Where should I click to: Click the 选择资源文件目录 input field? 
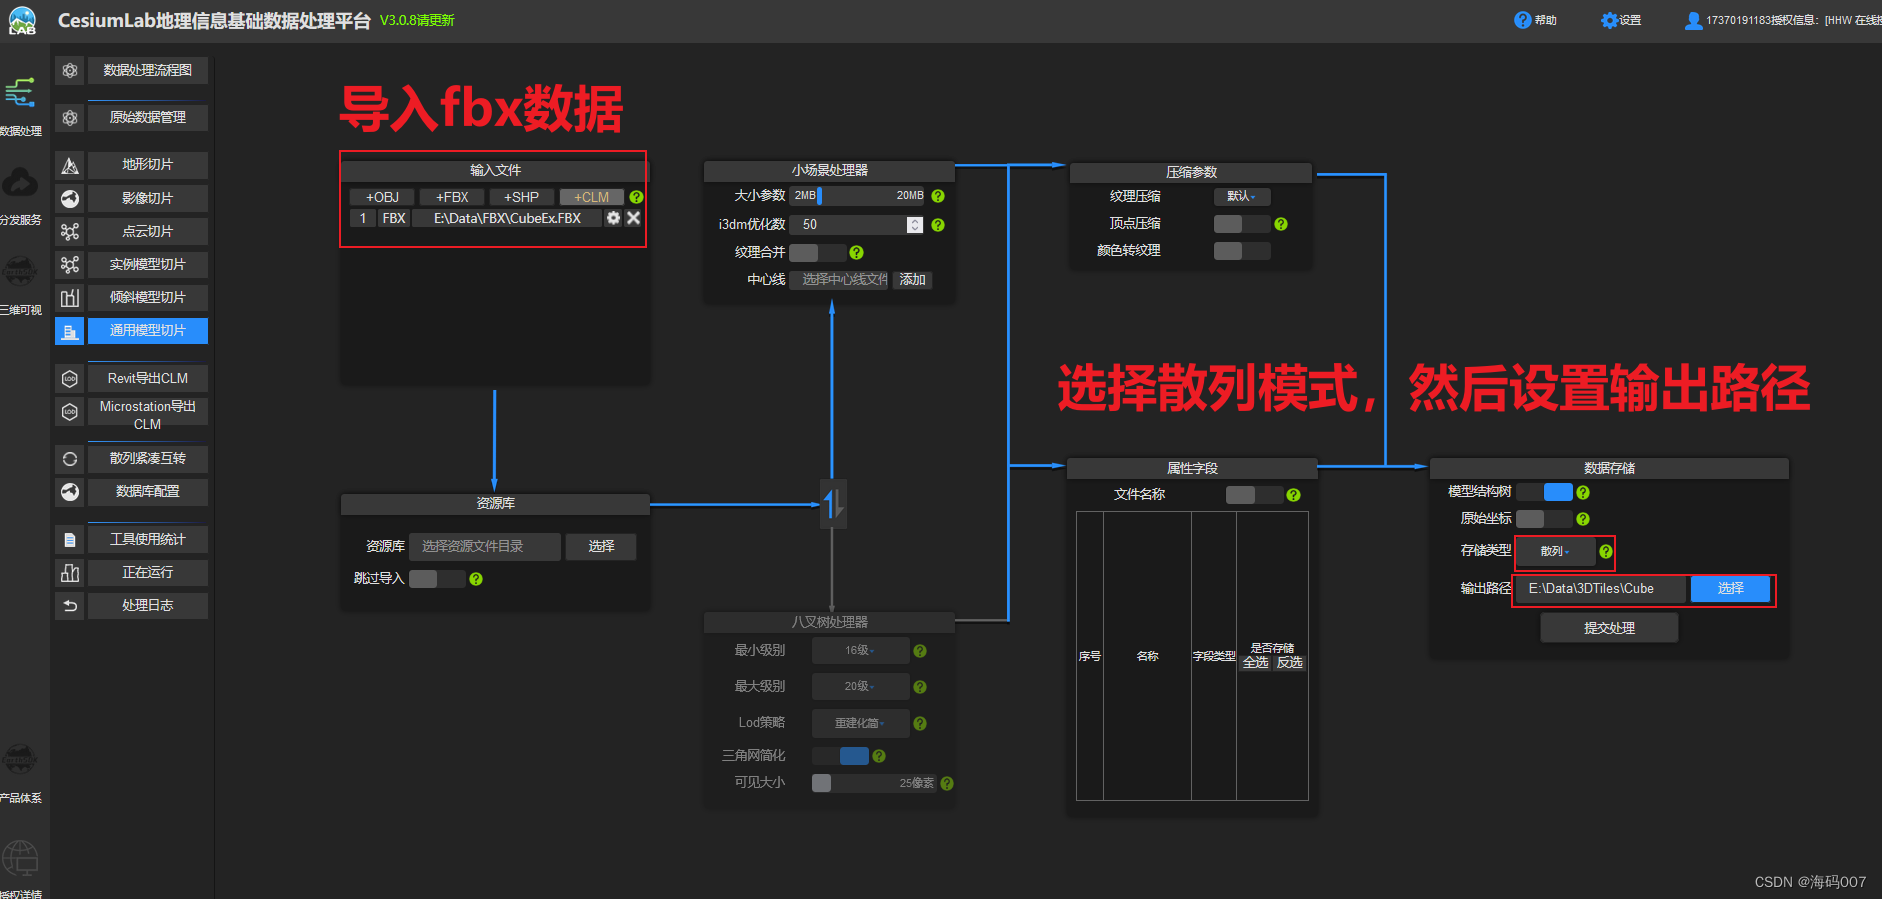pyautogui.click(x=485, y=546)
